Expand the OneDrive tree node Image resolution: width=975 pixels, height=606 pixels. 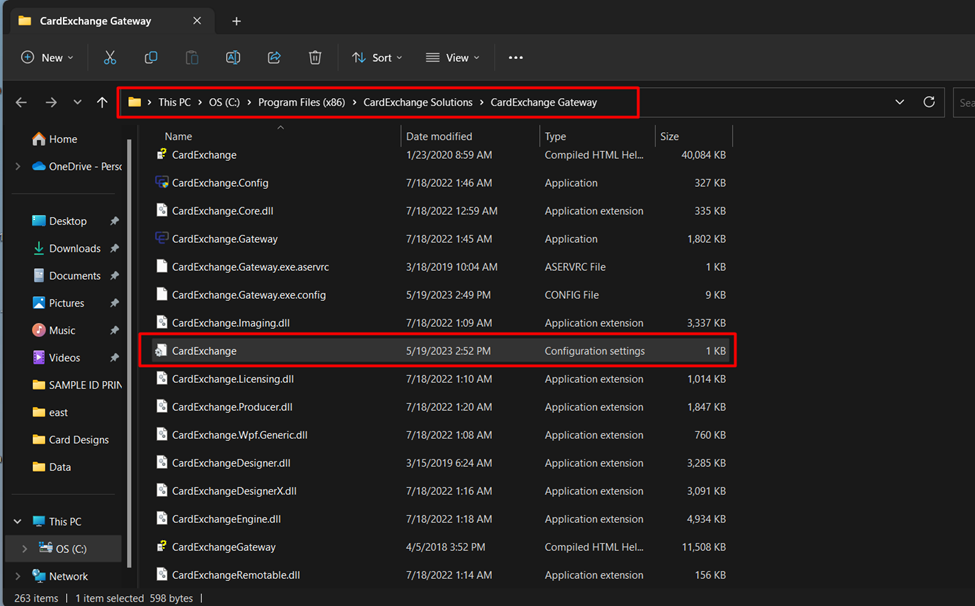click(x=18, y=167)
